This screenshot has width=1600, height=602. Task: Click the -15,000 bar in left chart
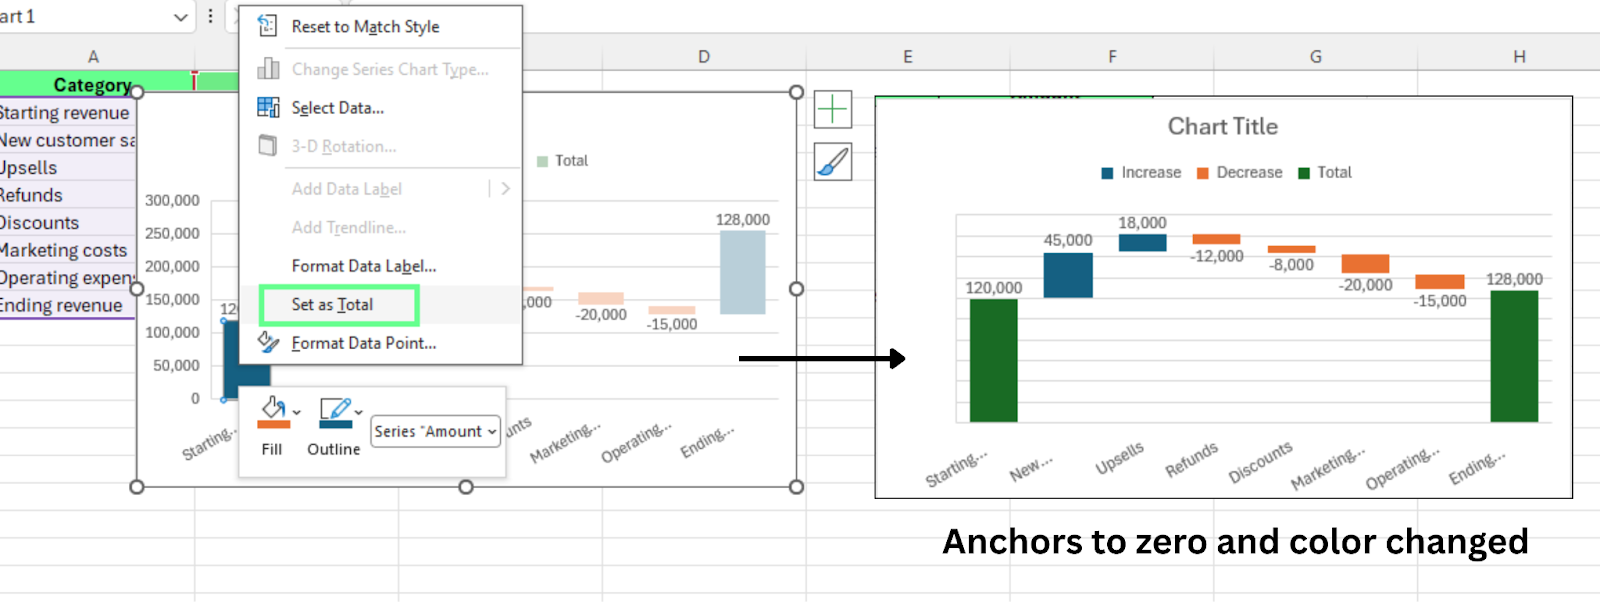[x=671, y=310]
